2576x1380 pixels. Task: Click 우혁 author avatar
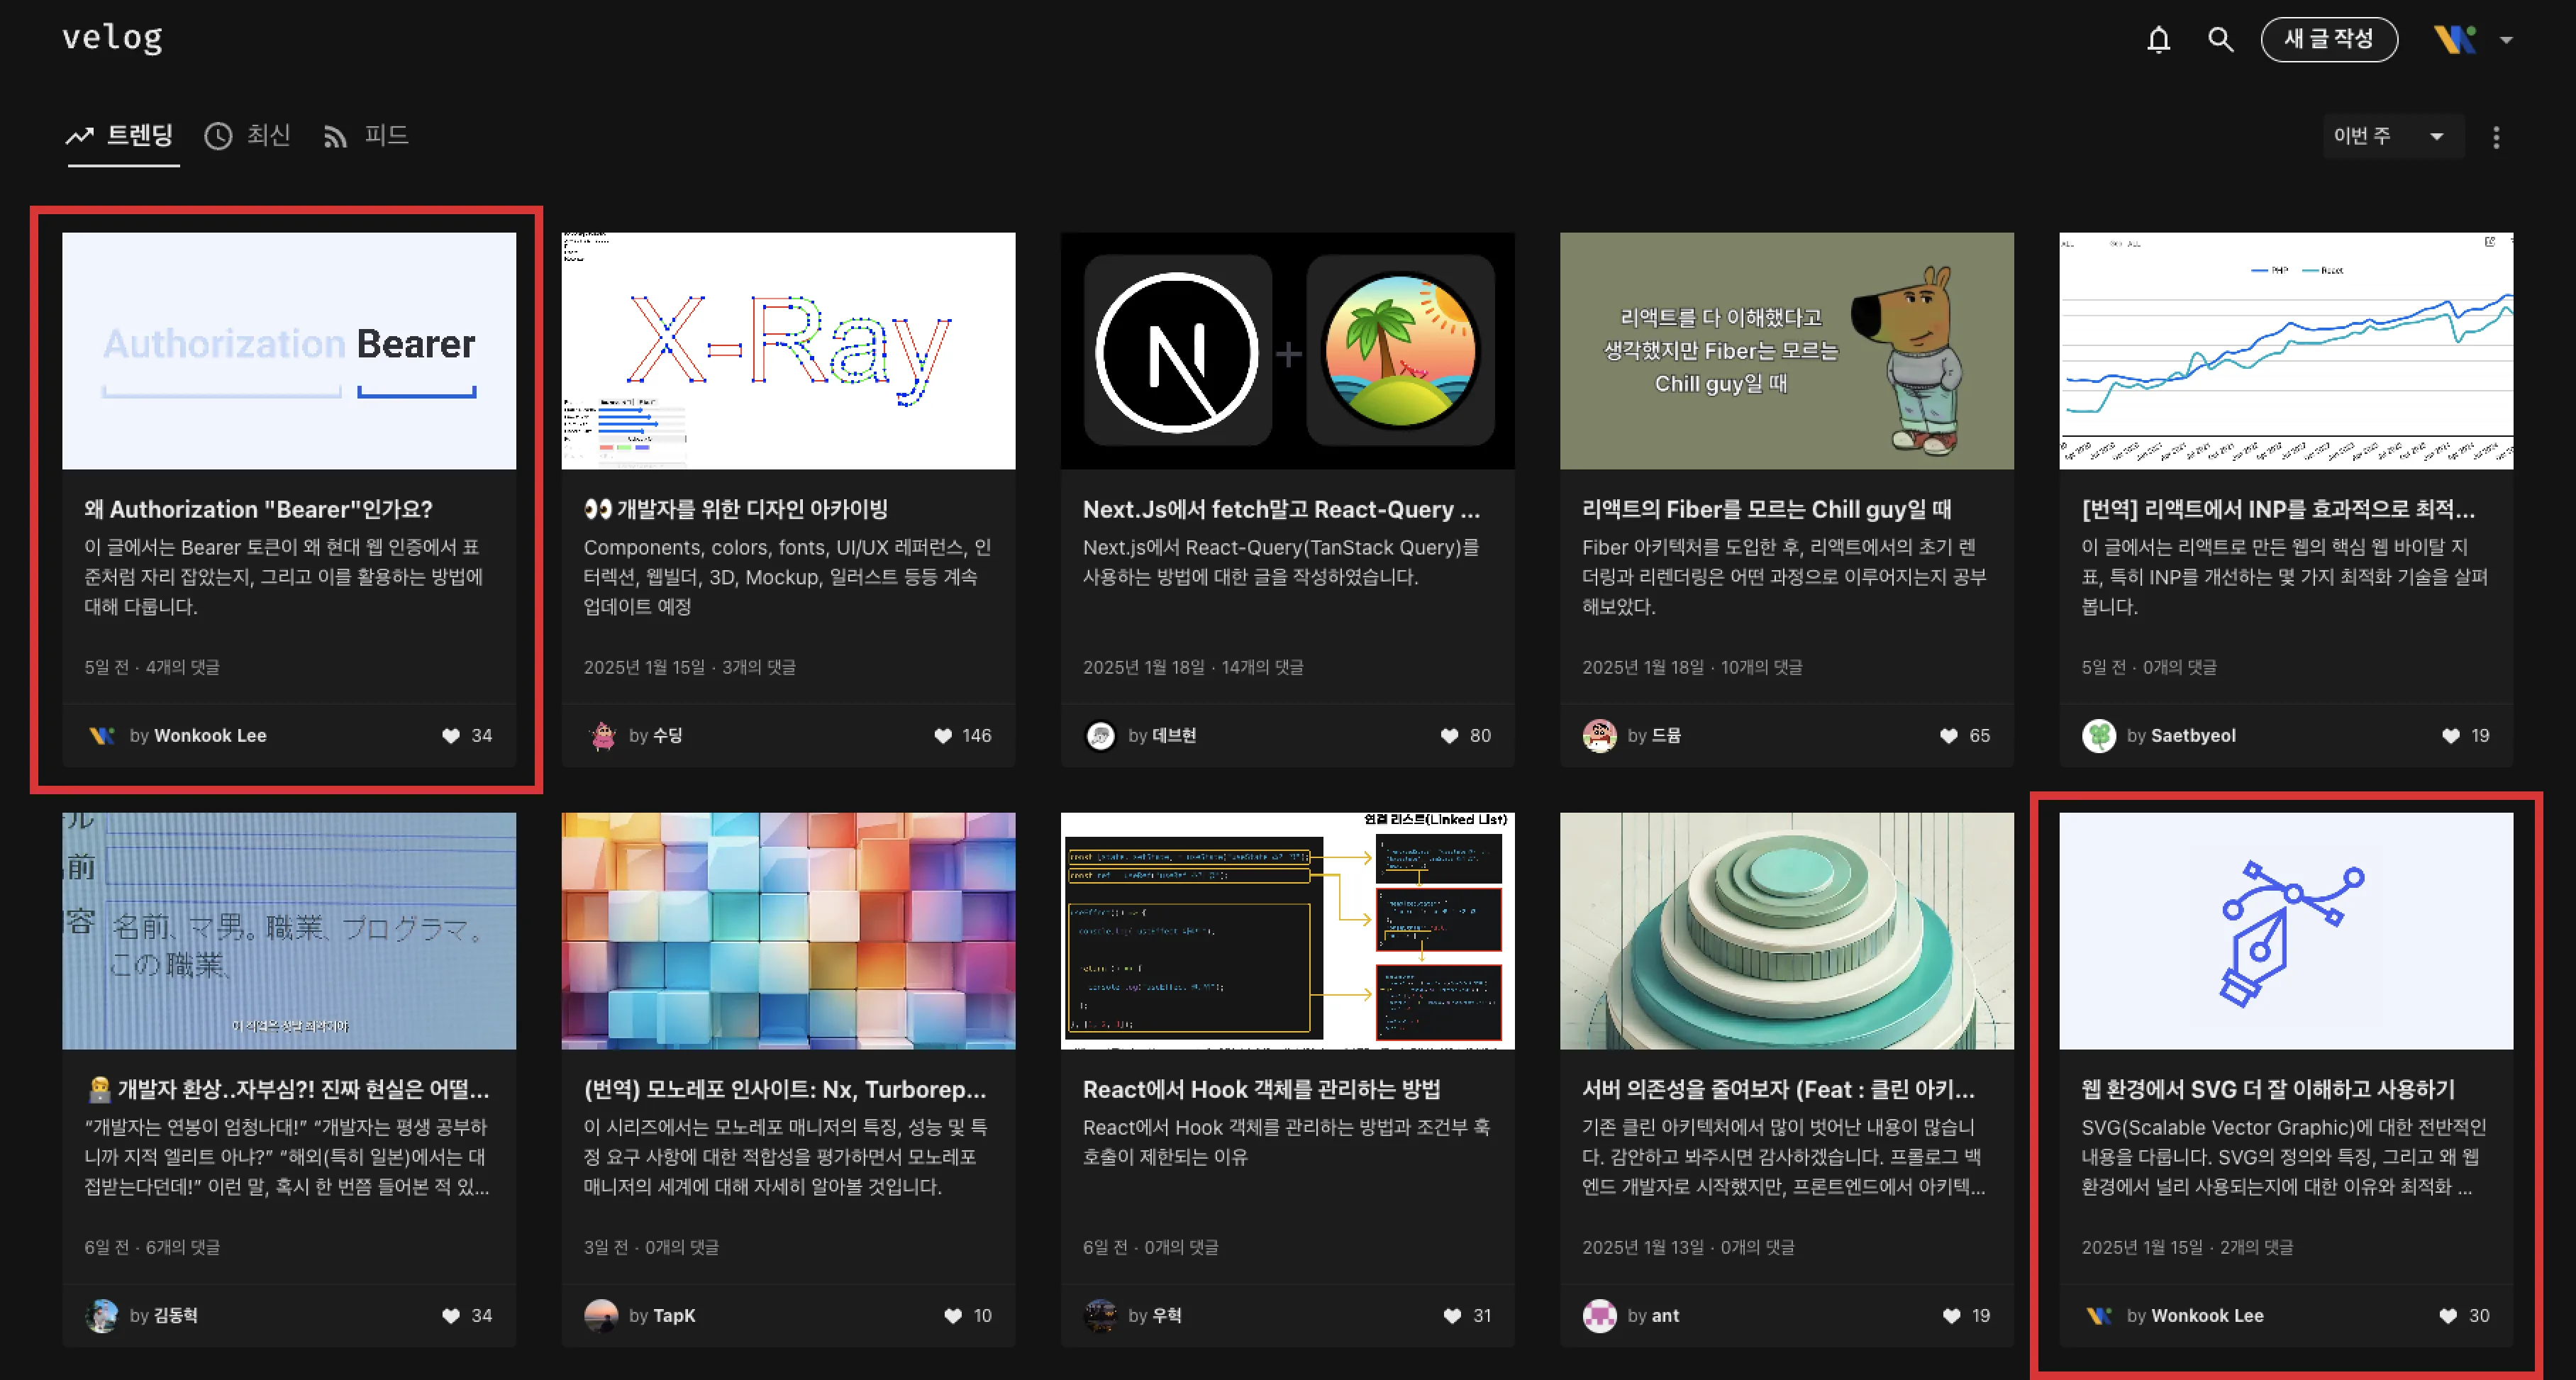[1100, 1316]
